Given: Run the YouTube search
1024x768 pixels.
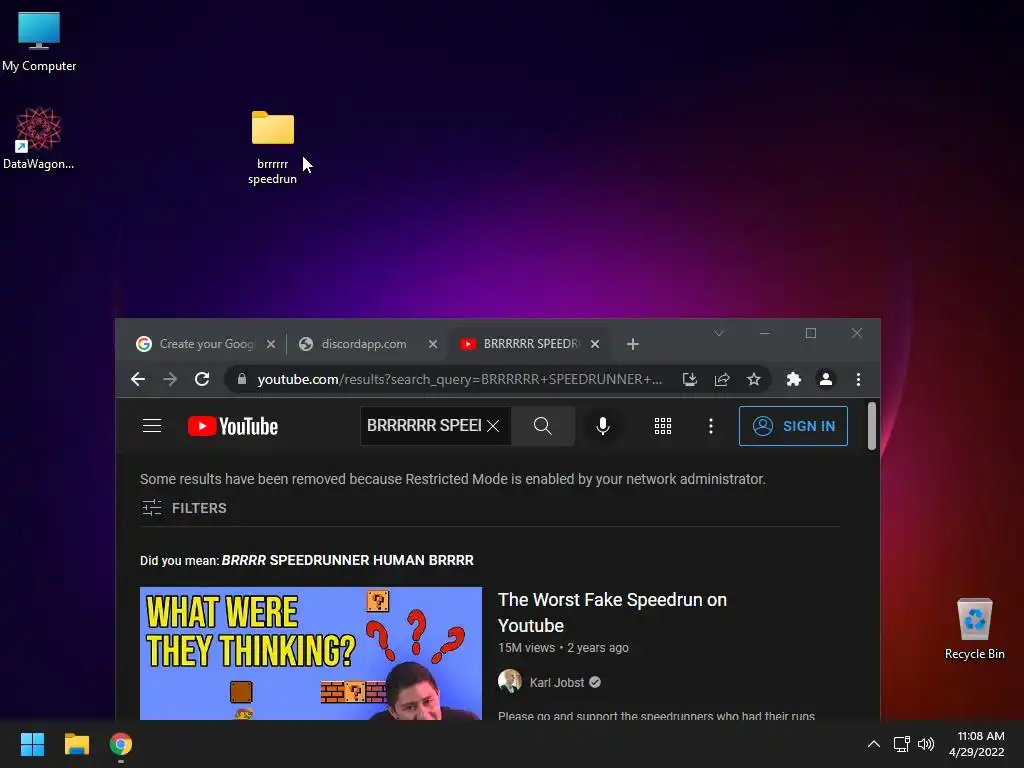Looking at the screenshot, I should (x=543, y=426).
